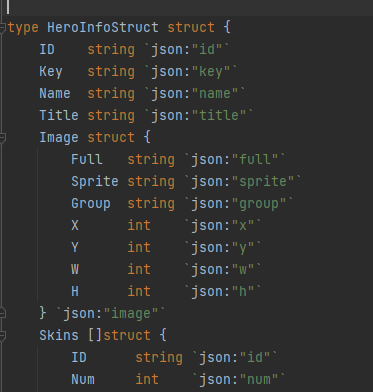Click the Title field name

(x=59, y=115)
